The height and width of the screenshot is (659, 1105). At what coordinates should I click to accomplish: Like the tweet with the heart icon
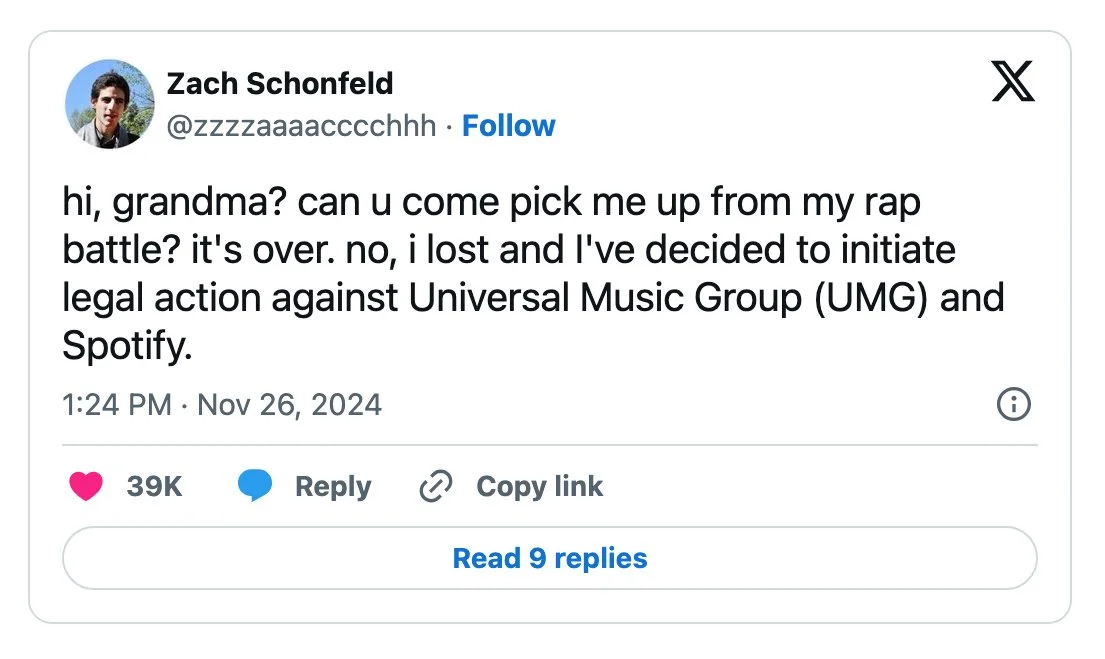click(86, 487)
